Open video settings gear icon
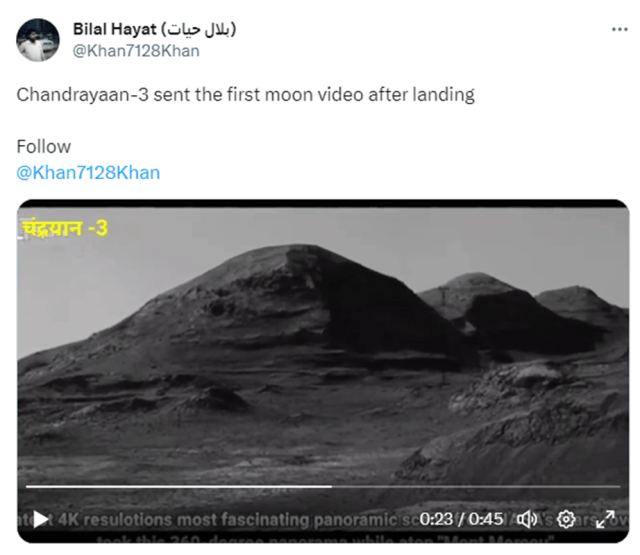 pyautogui.click(x=566, y=519)
